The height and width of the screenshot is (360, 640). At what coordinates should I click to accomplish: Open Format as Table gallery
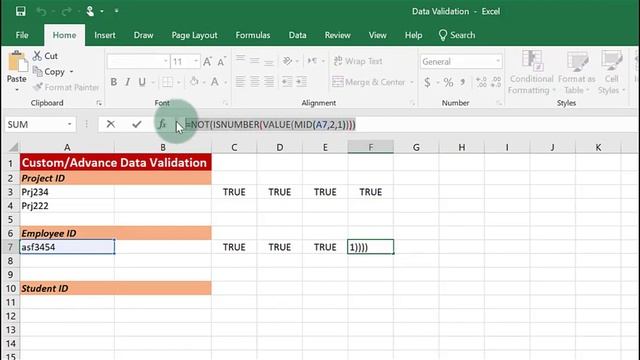coord(577,72)
